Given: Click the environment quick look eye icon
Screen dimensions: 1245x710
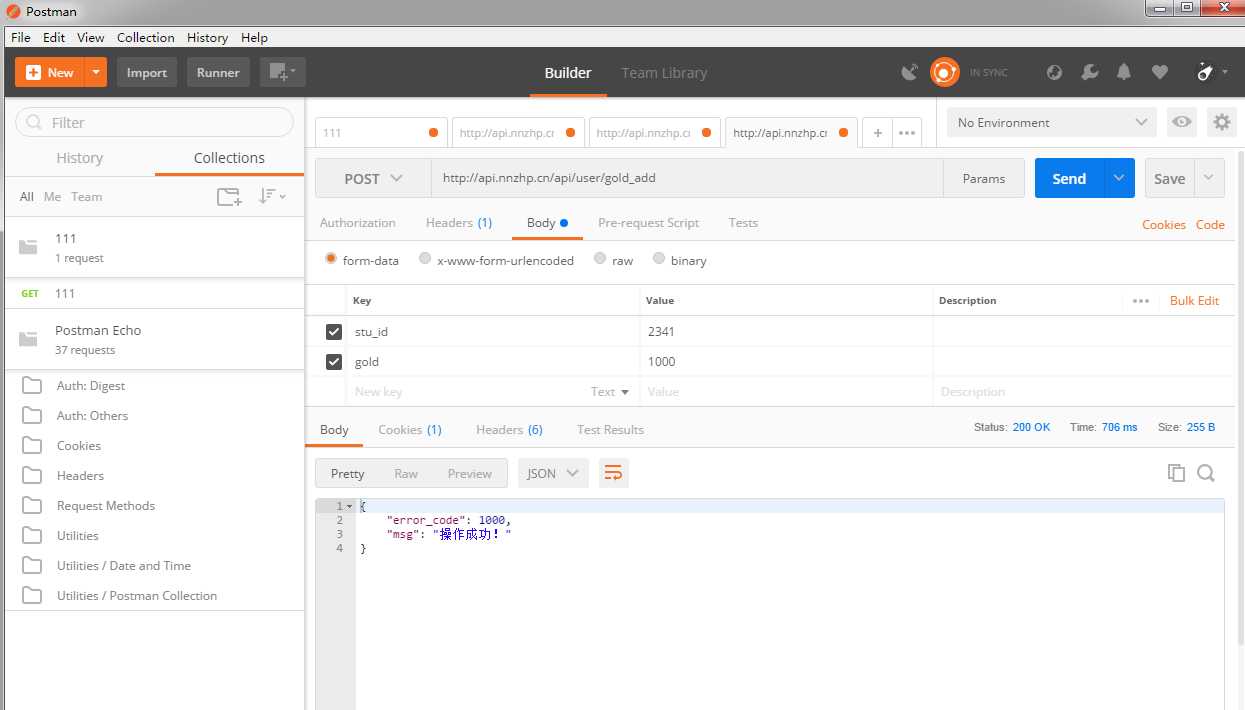Looking at the screenshot, I should pyautogui.click(x=1182, y=122).
